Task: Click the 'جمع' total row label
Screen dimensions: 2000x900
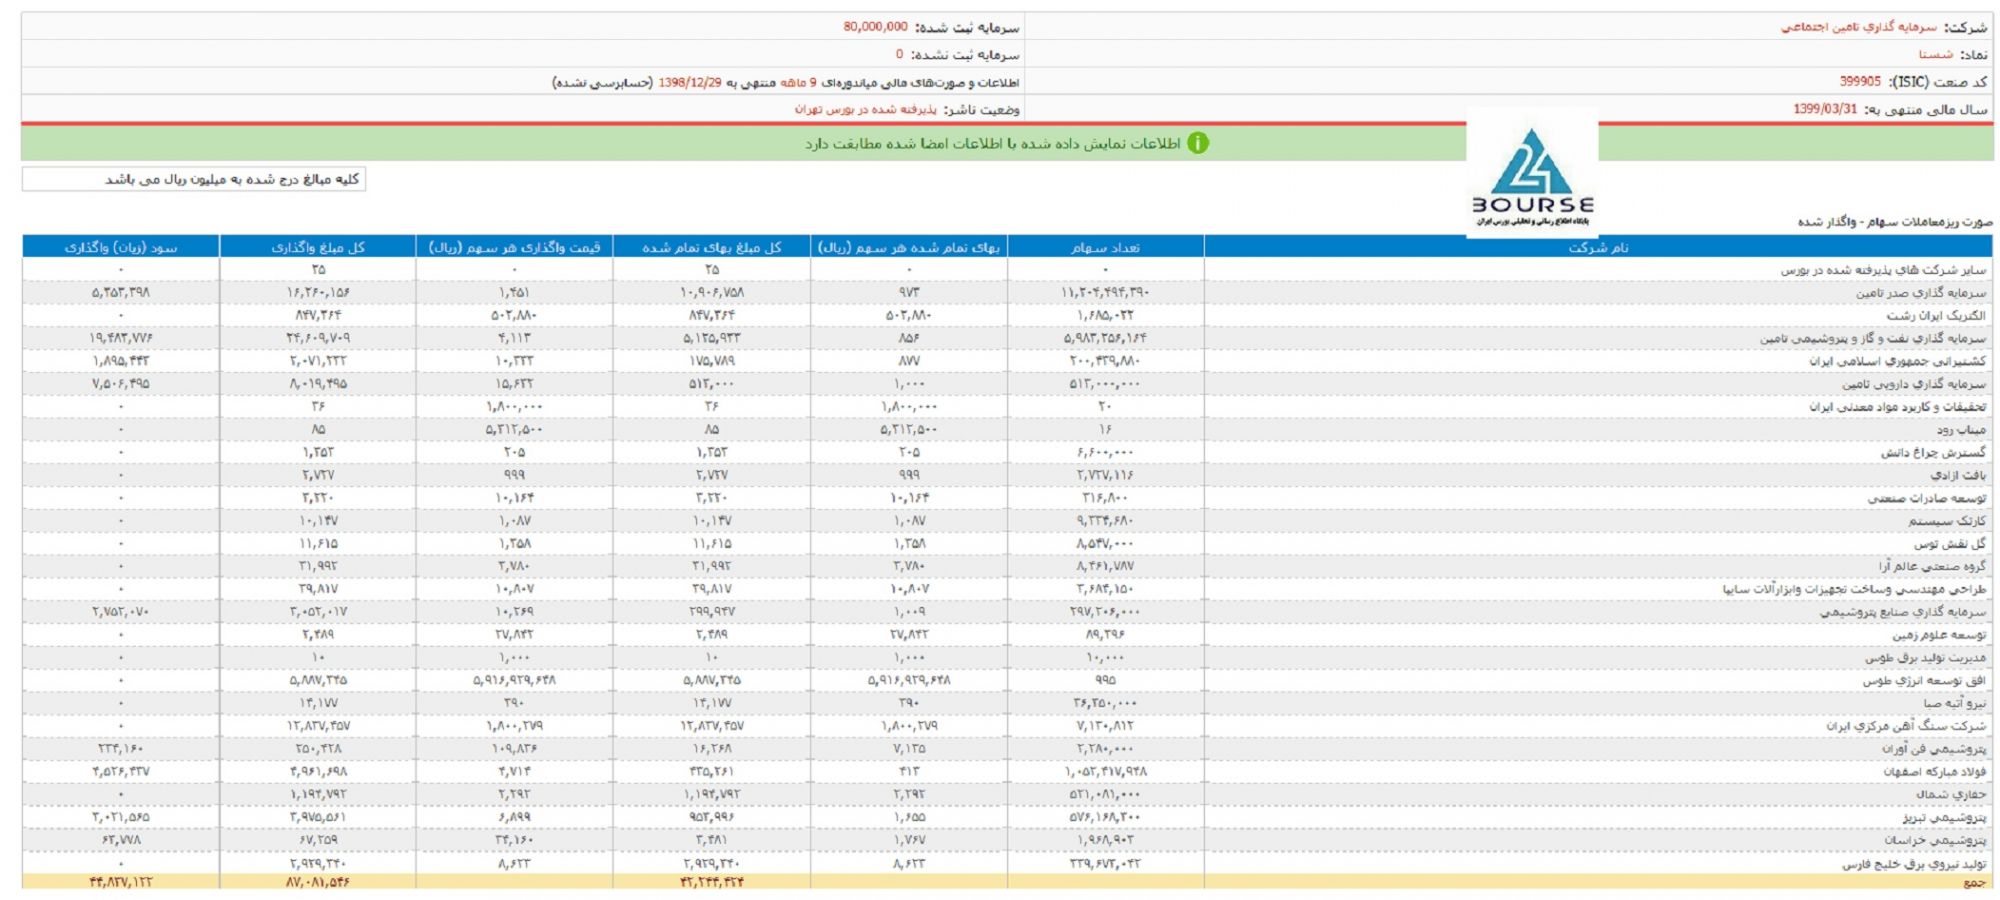Action: coord(1975,882)
